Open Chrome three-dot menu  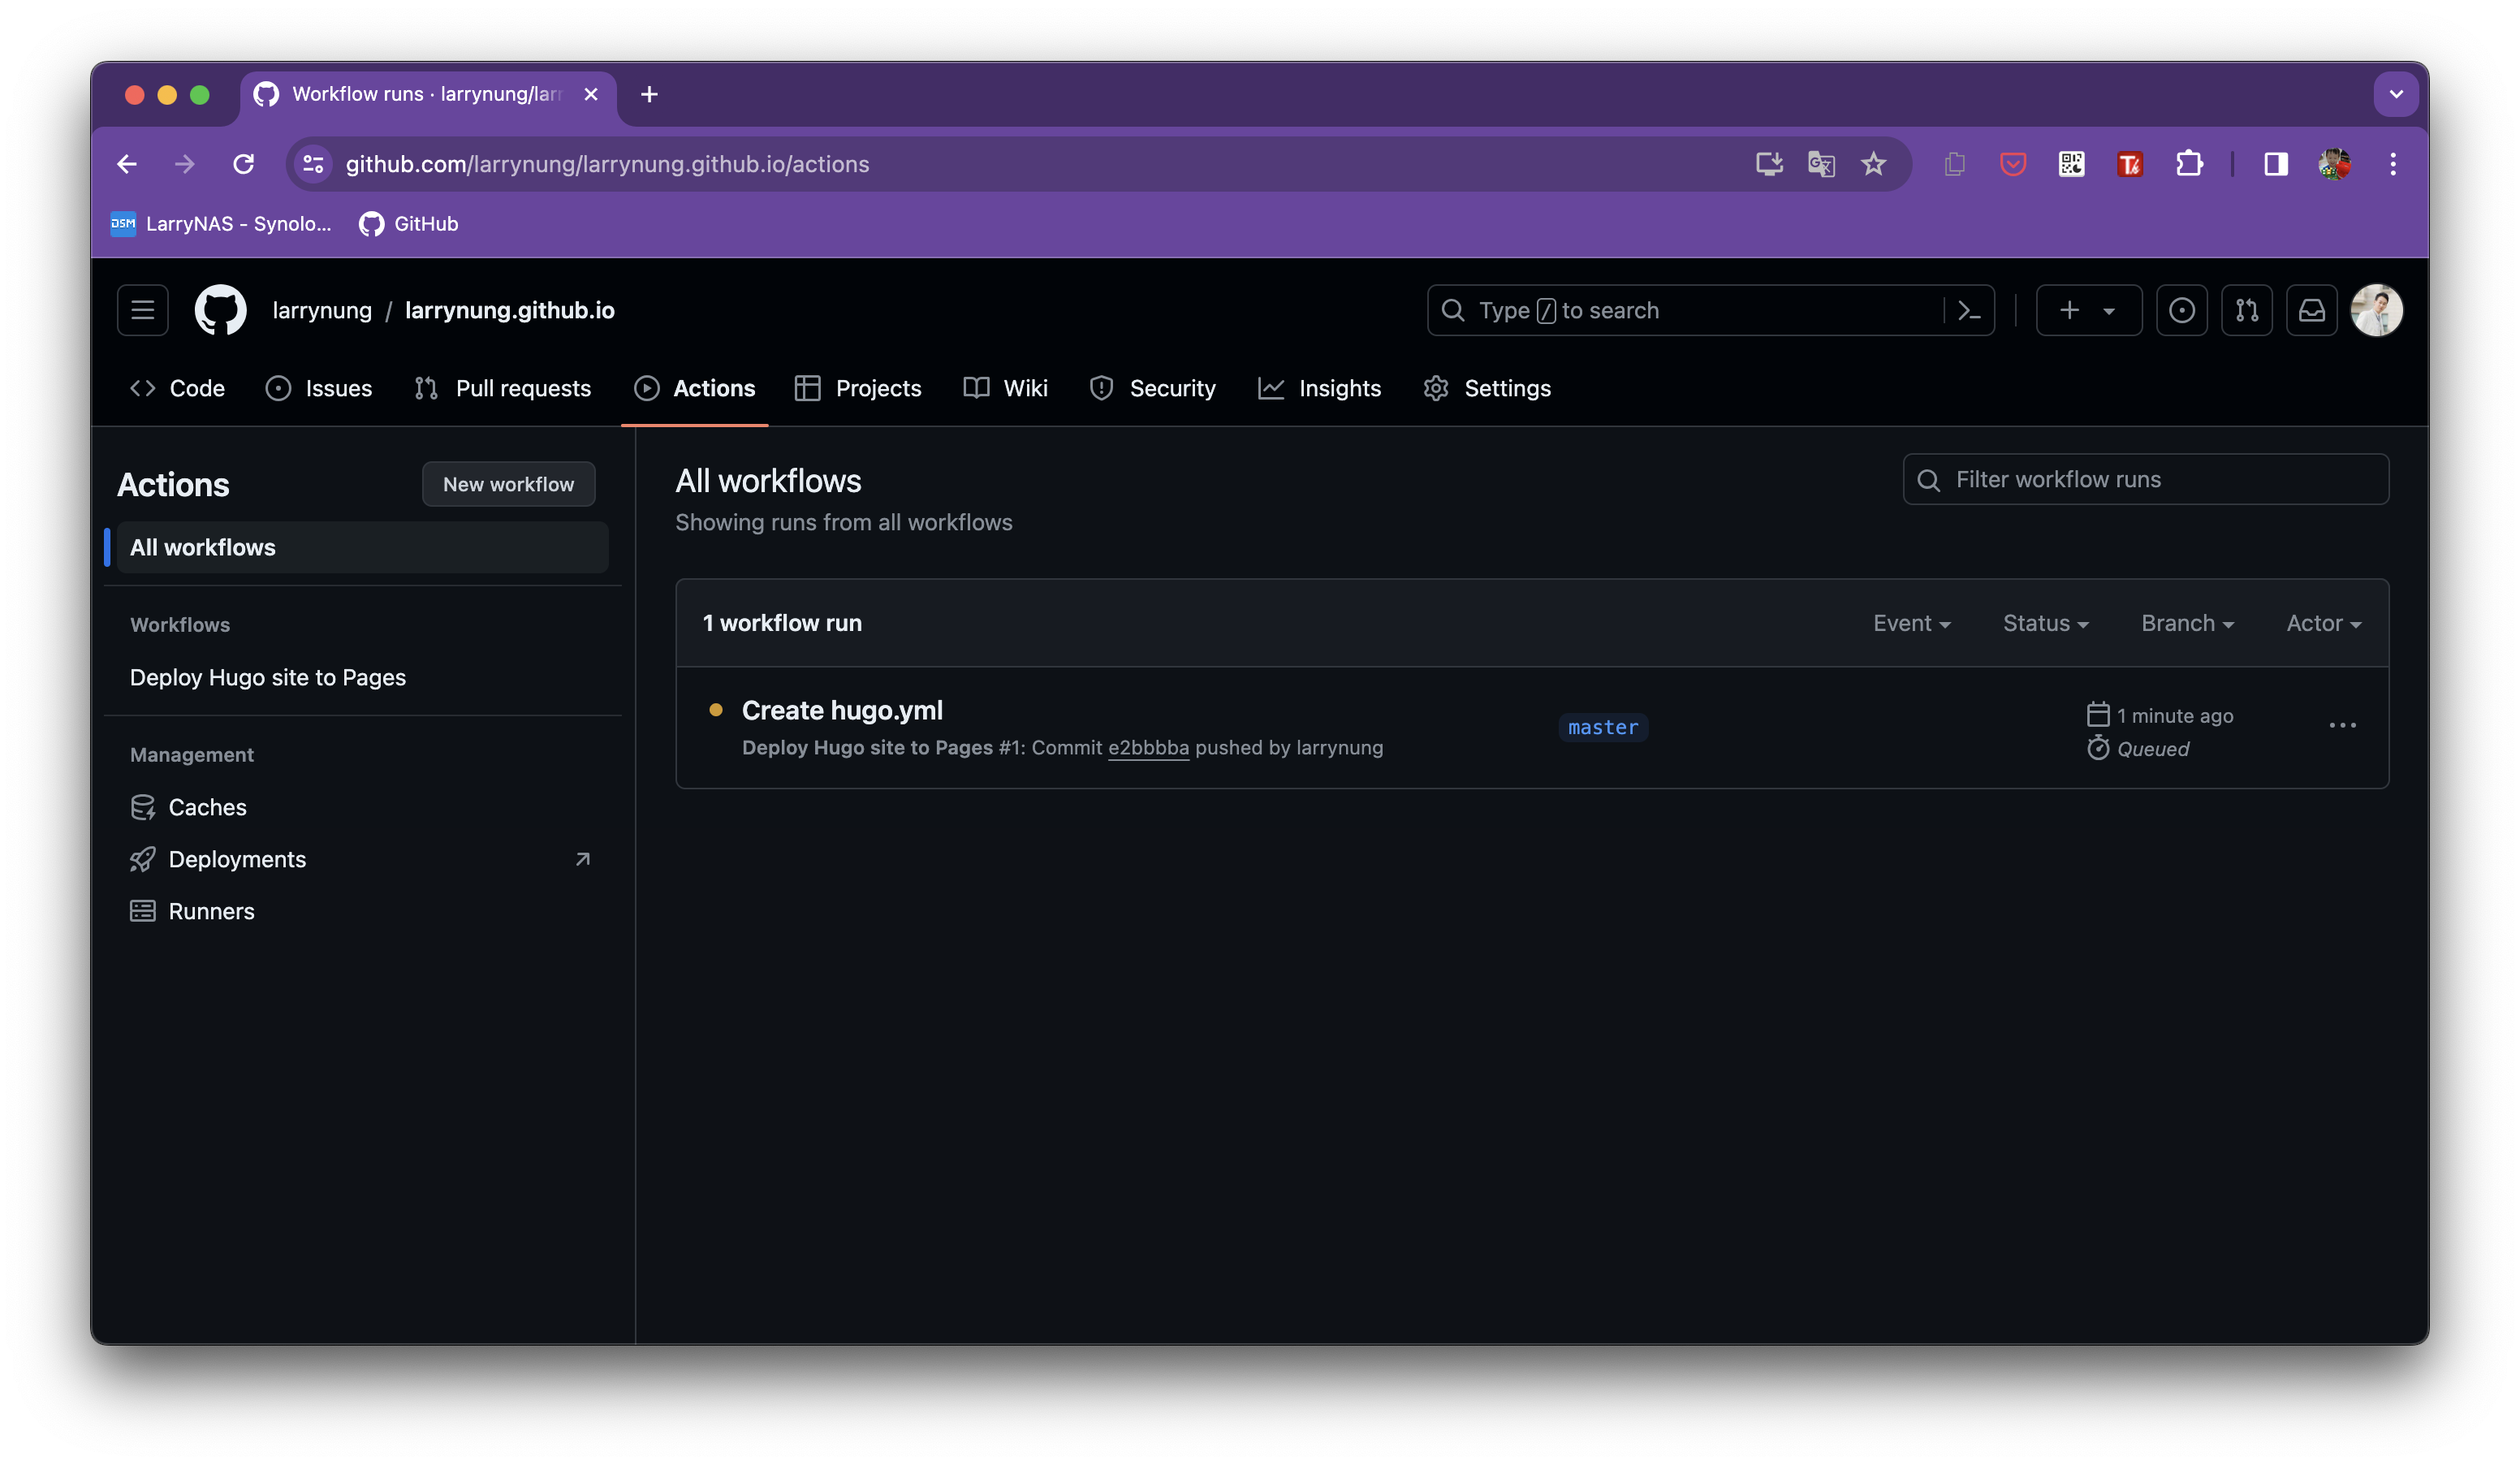click(2392, 164)
